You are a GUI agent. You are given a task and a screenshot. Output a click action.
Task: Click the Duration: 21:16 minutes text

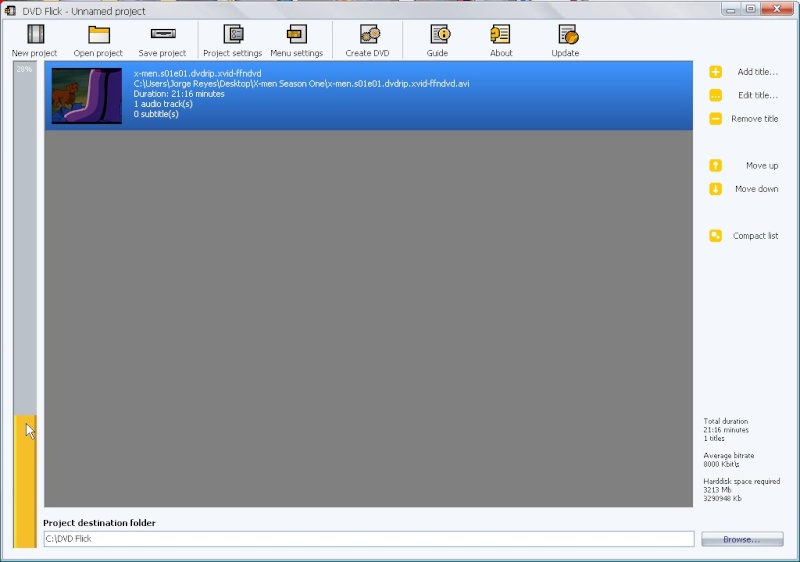[x=179, y=94]
